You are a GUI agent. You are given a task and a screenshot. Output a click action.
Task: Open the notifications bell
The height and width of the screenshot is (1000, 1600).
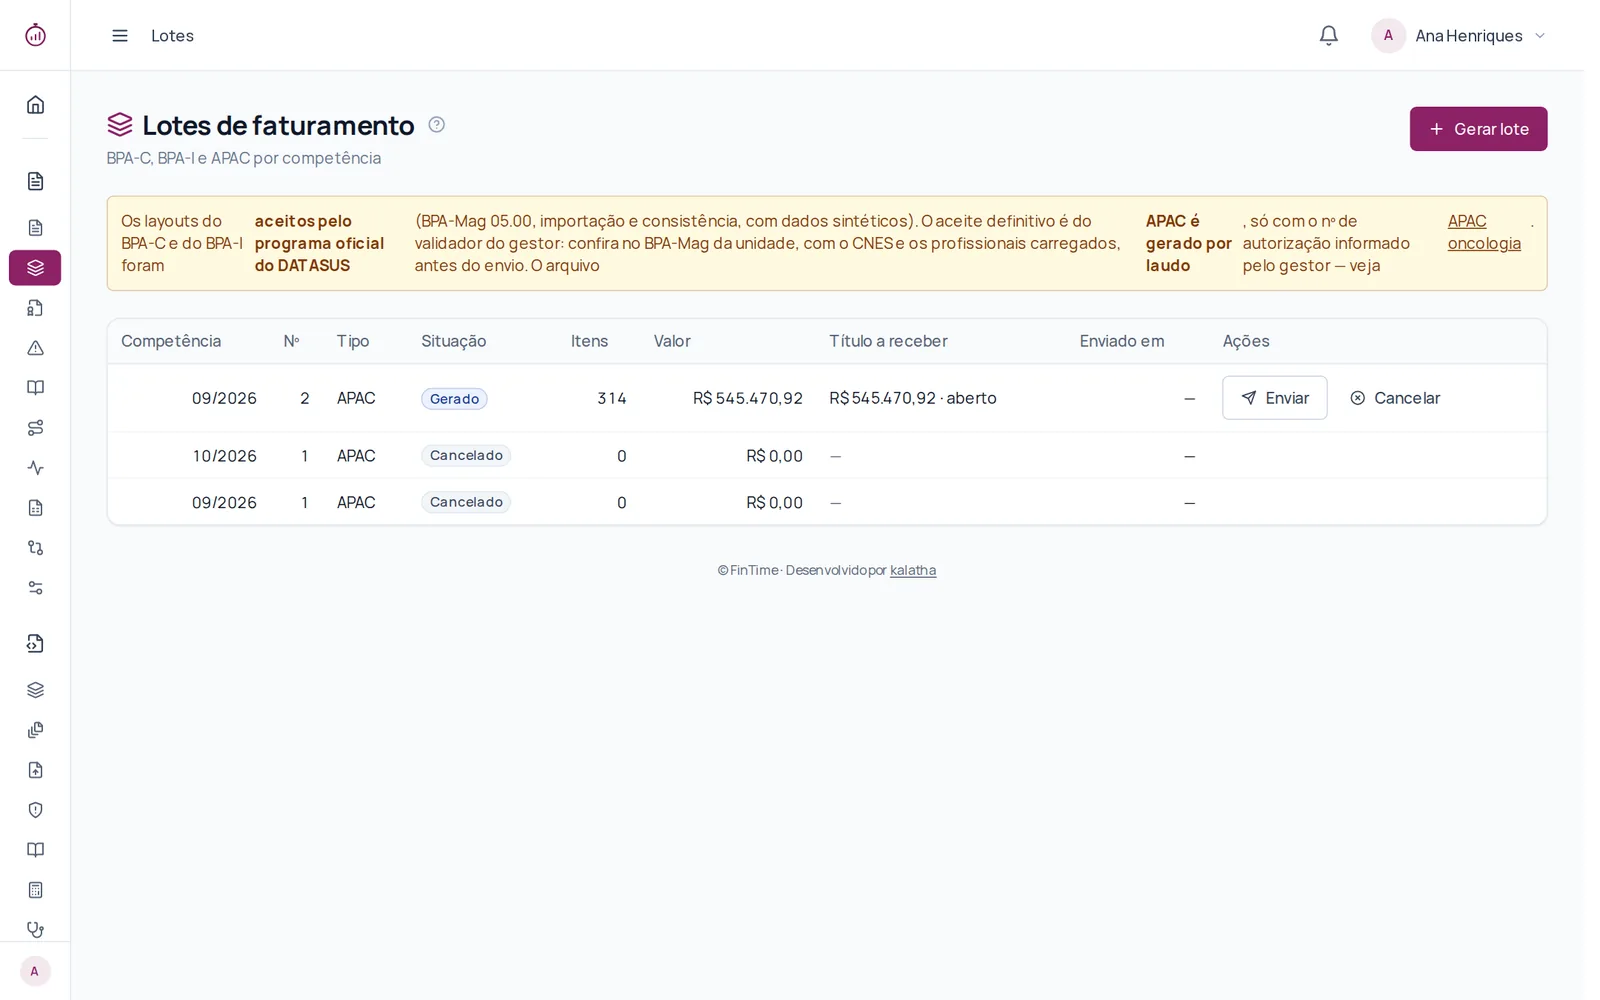[1328, 36]
